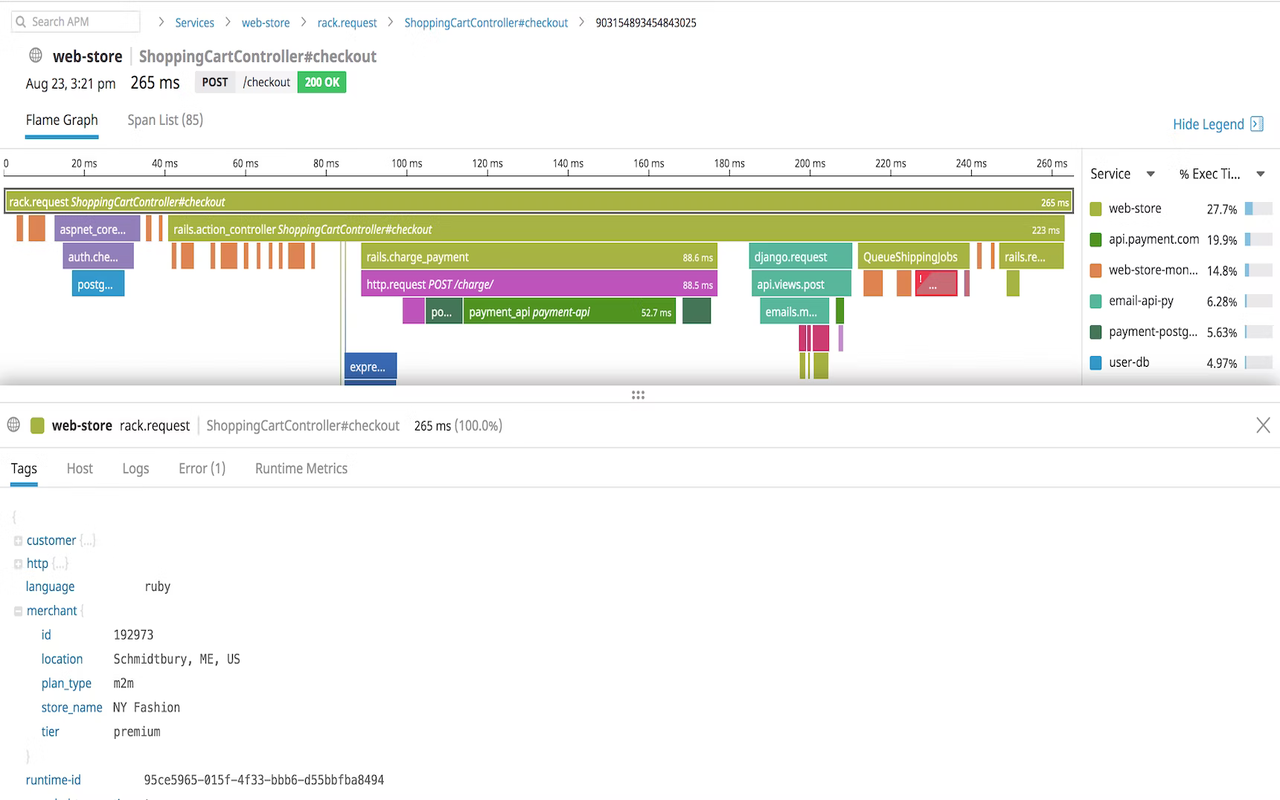The image size is (1280, 800).
Task: Select the postg... blue span bar
Action: pos(99,284)
